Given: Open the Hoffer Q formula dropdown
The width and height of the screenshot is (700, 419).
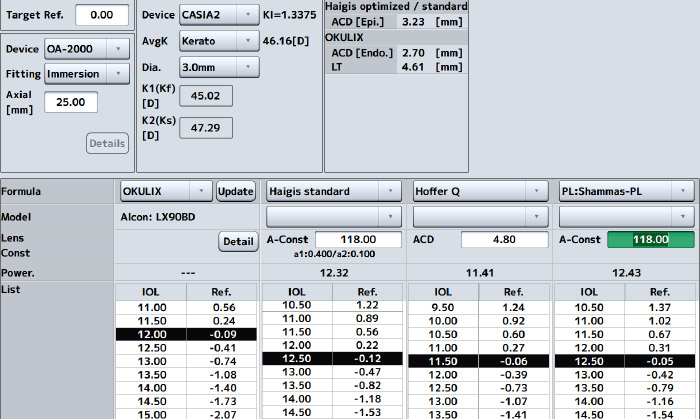Looking at the screenshot, I should pyautogui.click(x=480, y=191).
